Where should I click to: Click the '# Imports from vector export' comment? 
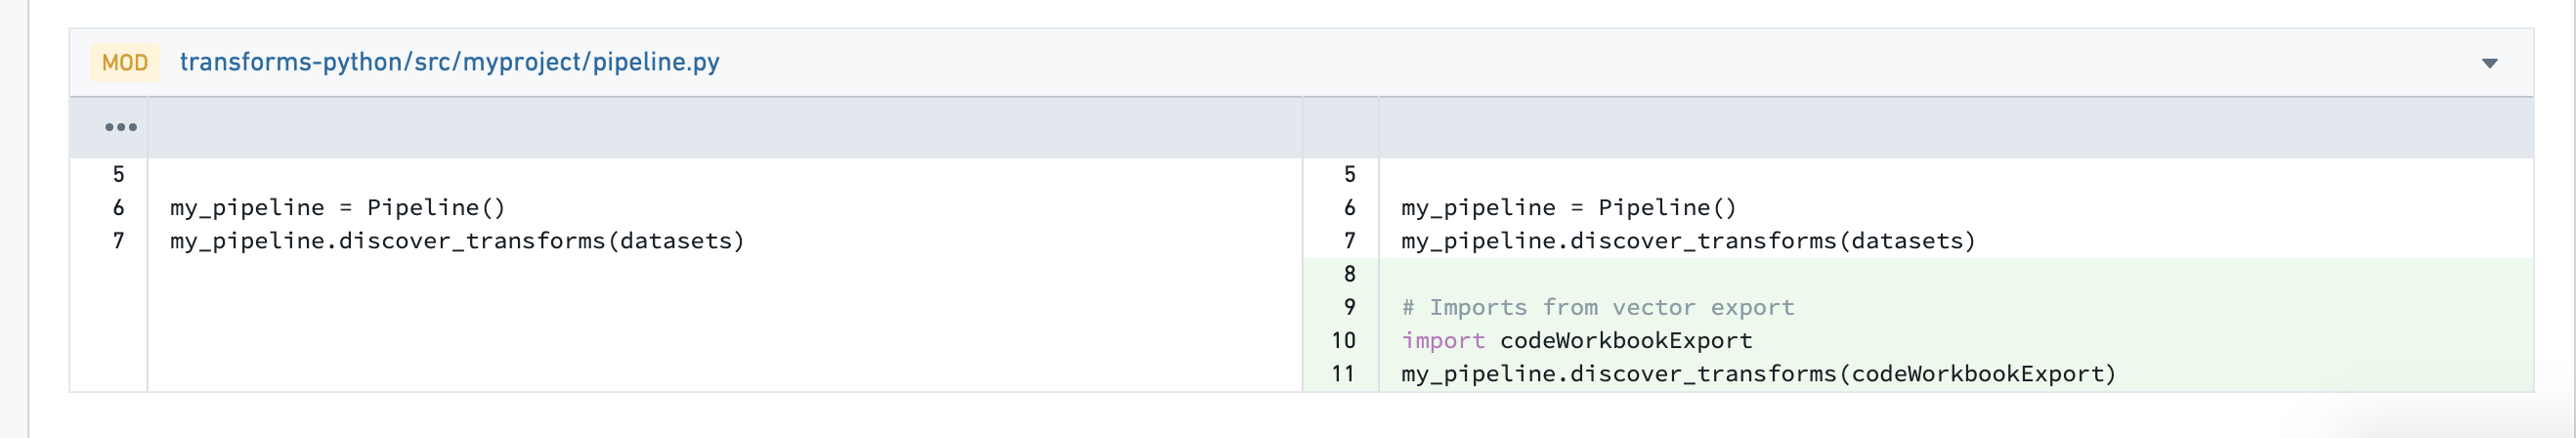1598,307
